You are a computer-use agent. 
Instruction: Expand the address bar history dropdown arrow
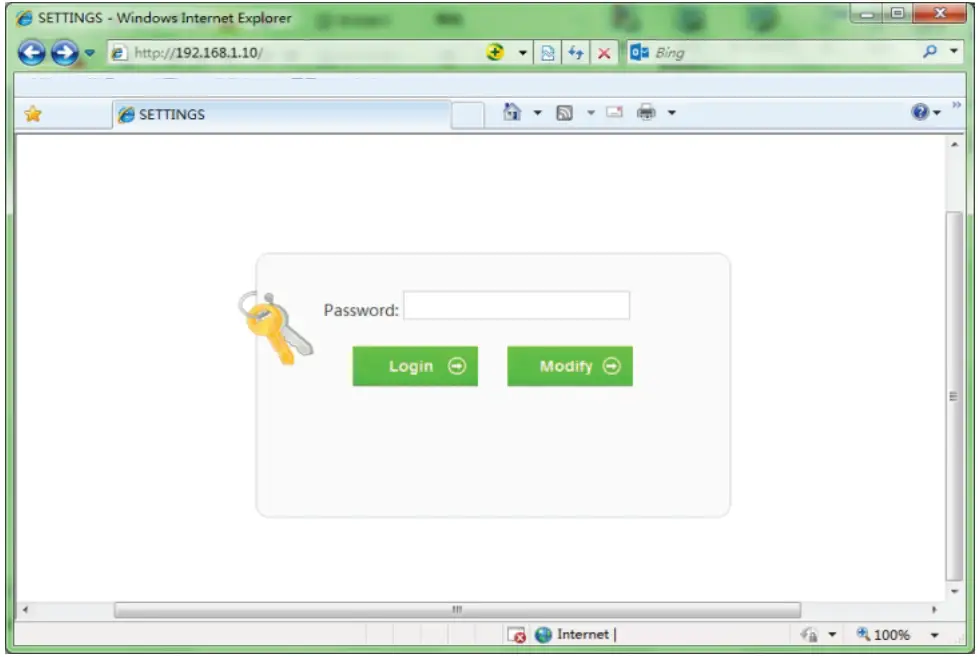pos(523,53)
